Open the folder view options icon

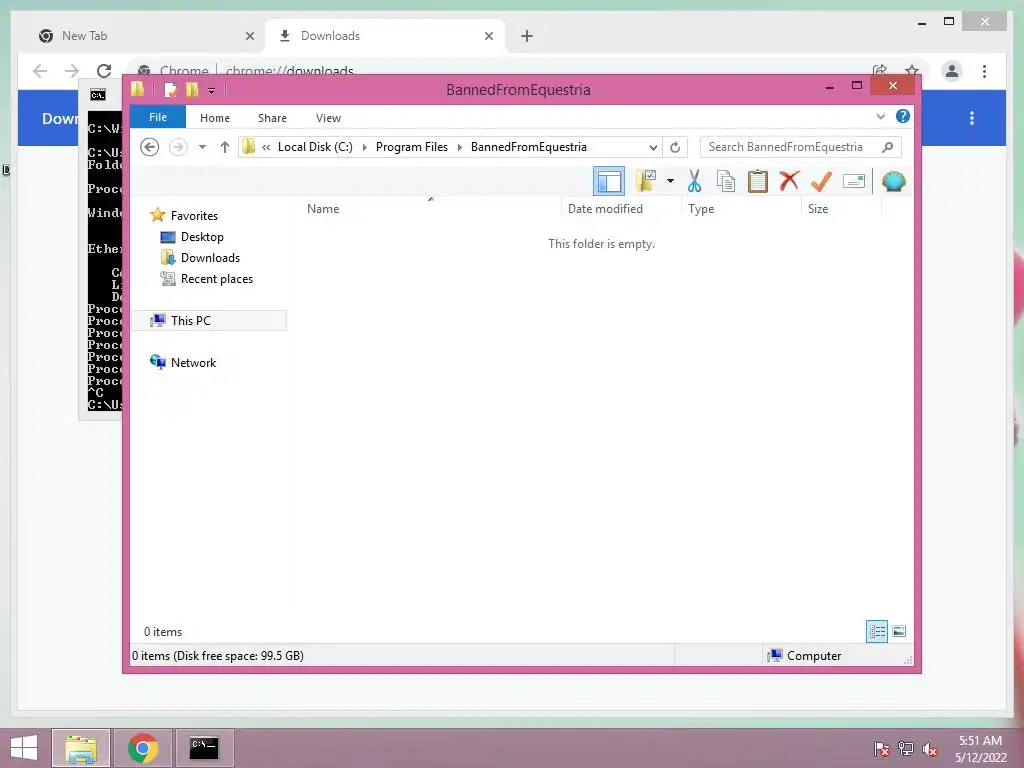[x=645, y=181]
